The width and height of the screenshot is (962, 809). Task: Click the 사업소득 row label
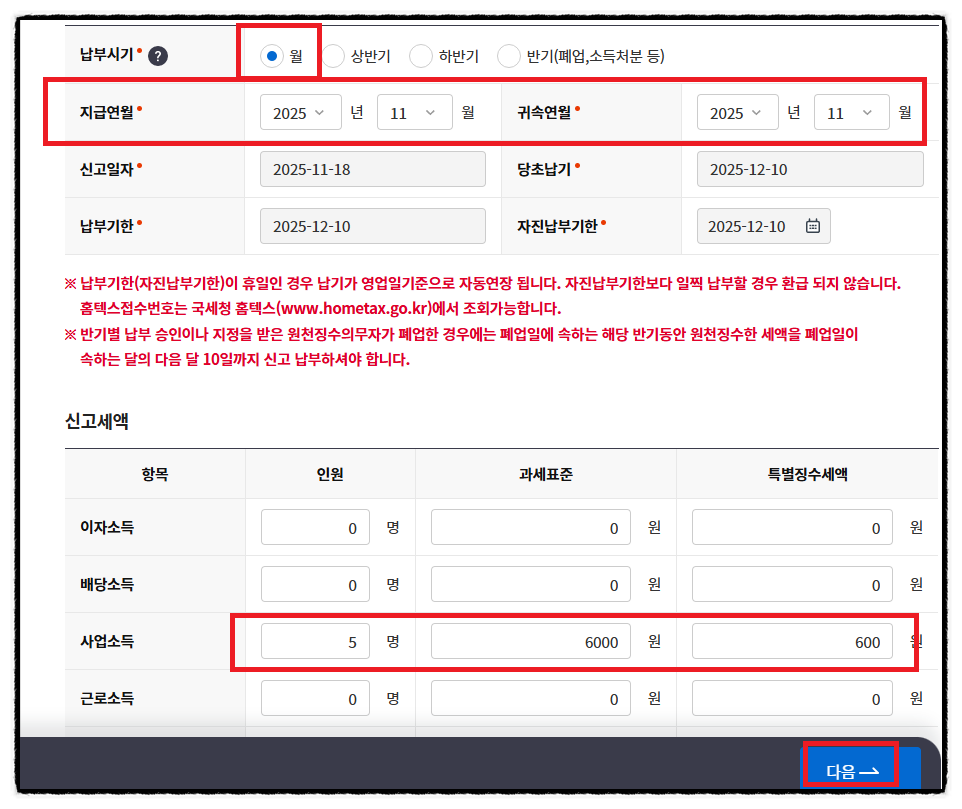coord(107,642)
